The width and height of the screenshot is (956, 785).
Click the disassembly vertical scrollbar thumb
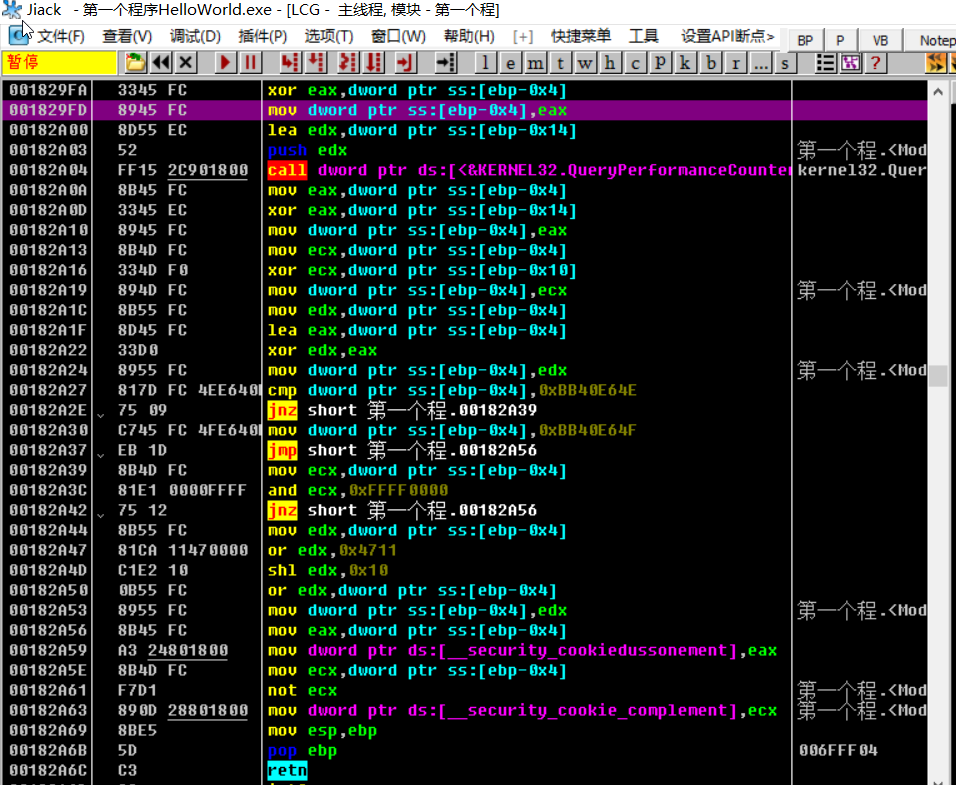click(938, 375)
